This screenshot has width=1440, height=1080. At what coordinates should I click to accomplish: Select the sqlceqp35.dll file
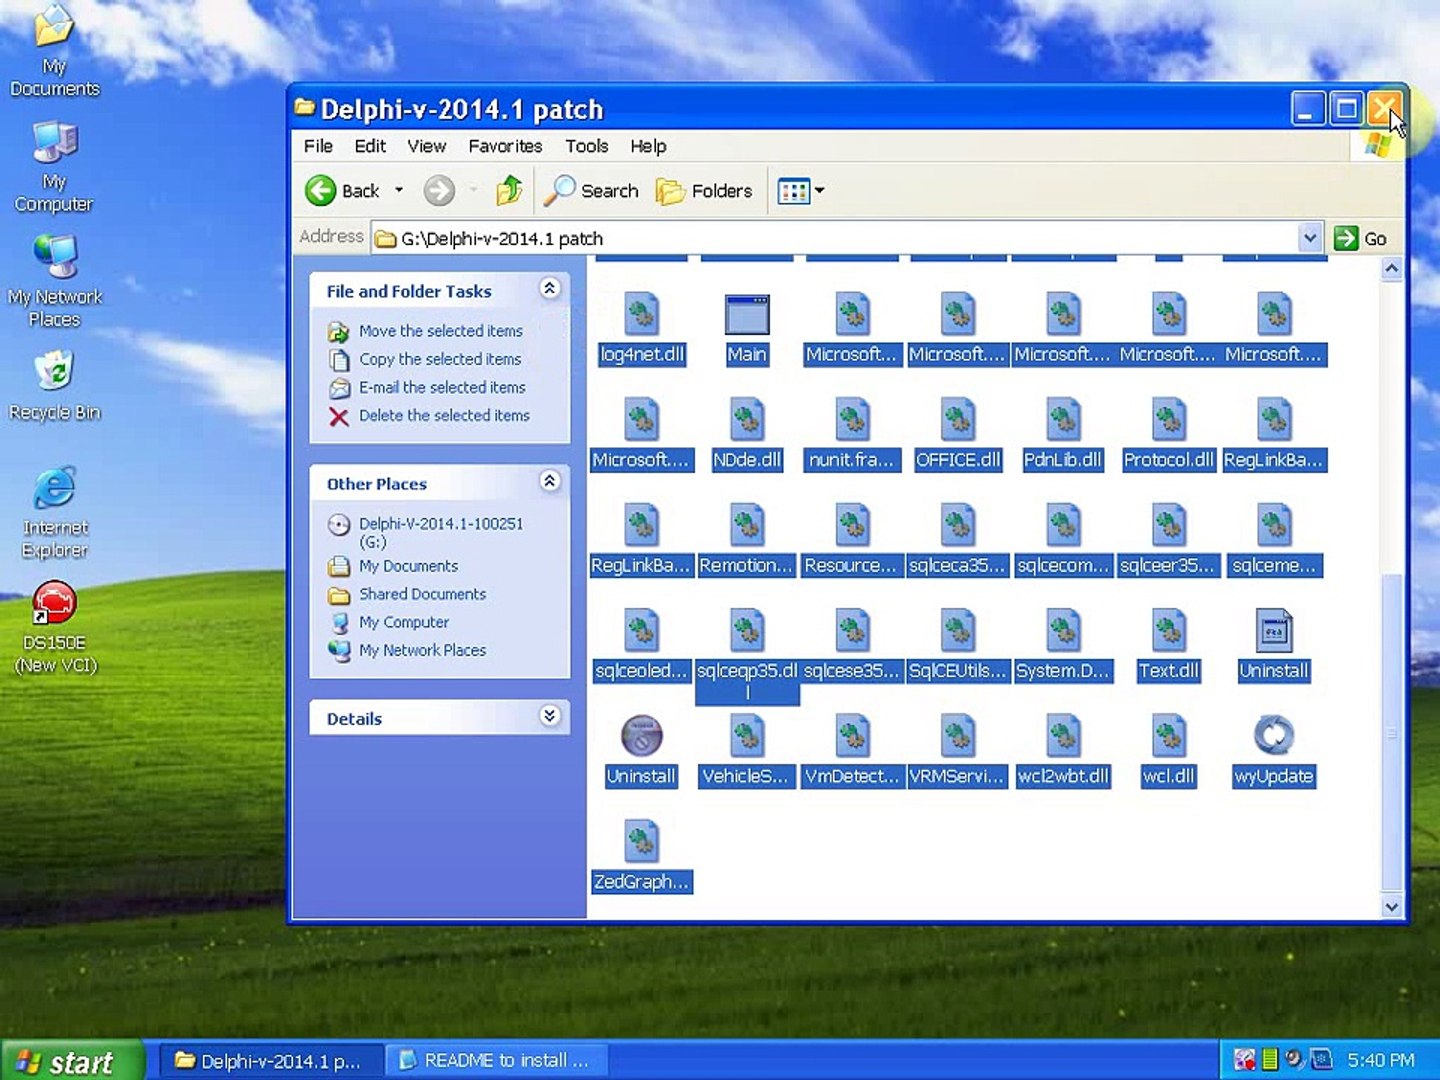tap(747, 655)
